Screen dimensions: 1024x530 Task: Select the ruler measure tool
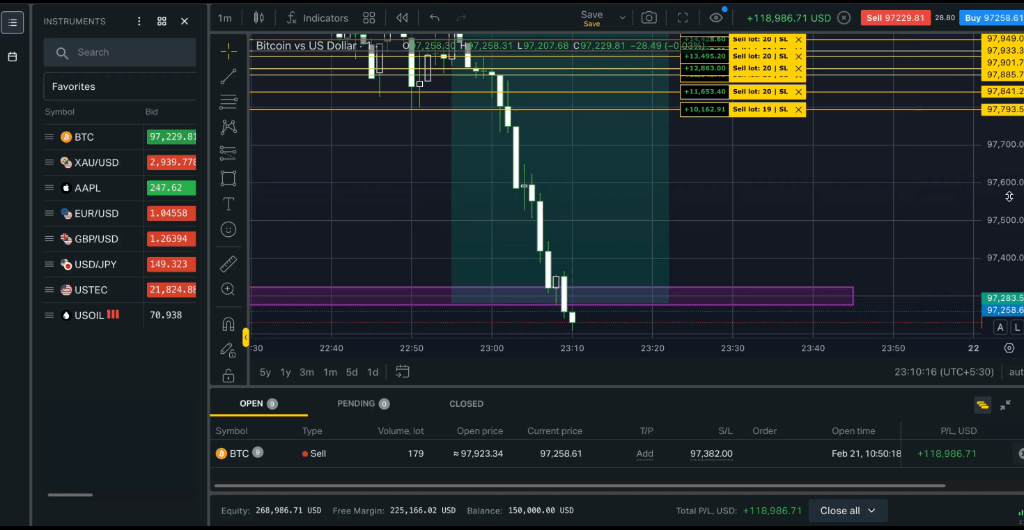pyautogui.click(x=229, y=264)
